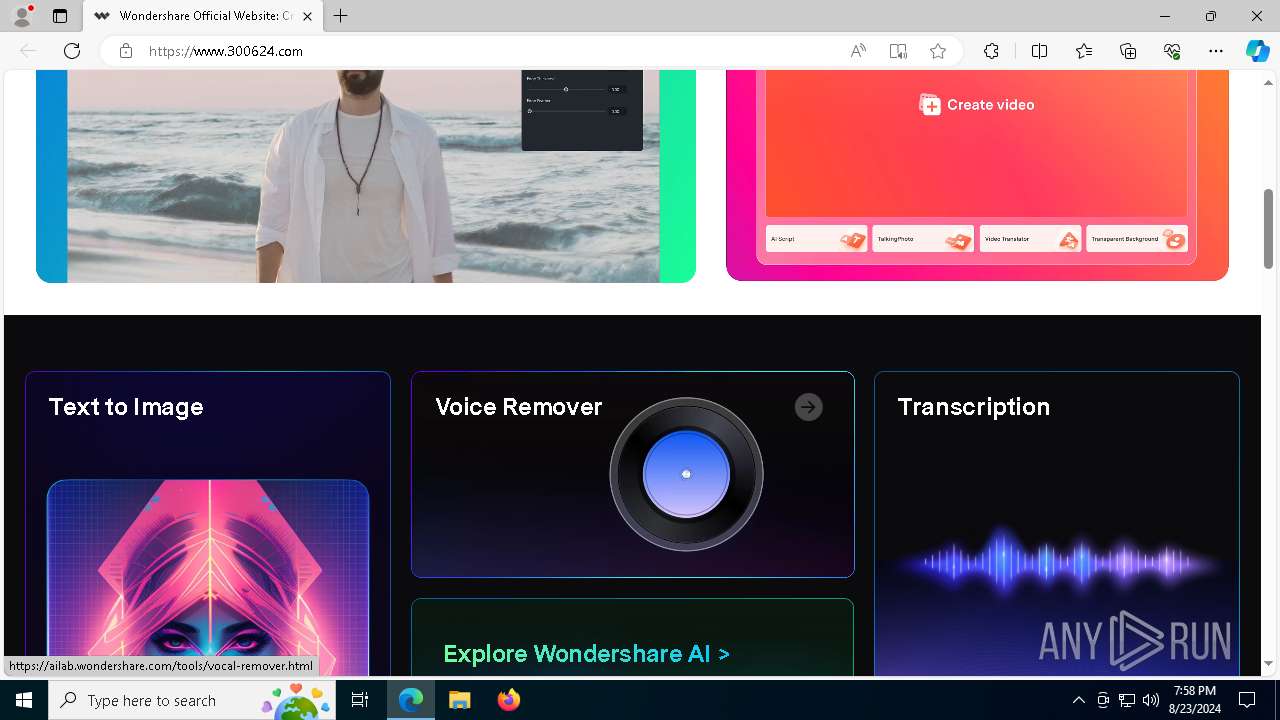Open Task View on taskbar
1280x720 pixels.
pyautogui.click(x=360, y=700)
